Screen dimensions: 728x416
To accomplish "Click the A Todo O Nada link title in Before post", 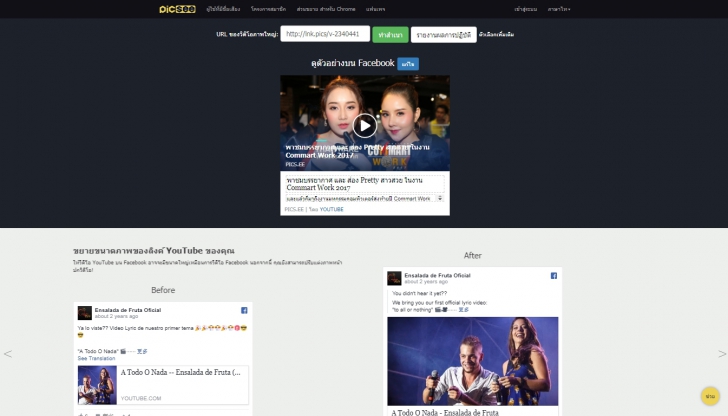I will click(x=181, y=372).
